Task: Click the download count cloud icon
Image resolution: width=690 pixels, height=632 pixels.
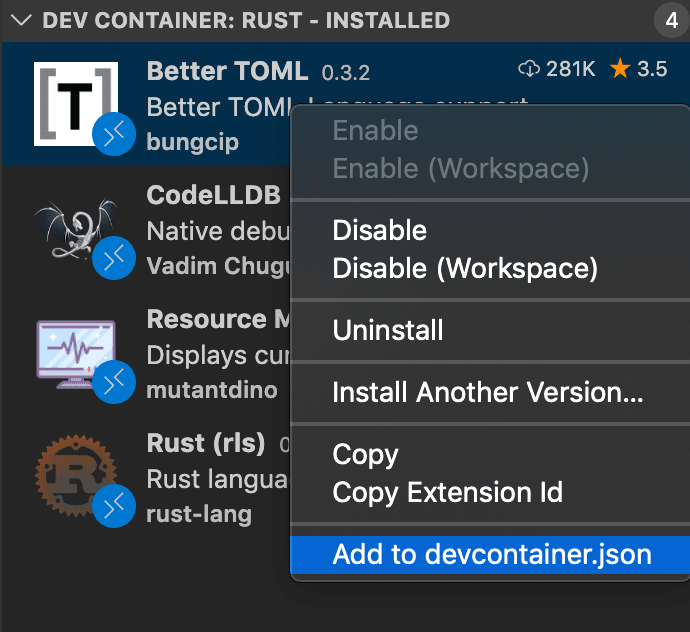Action: pyautogui.click(x=528, y=69)
